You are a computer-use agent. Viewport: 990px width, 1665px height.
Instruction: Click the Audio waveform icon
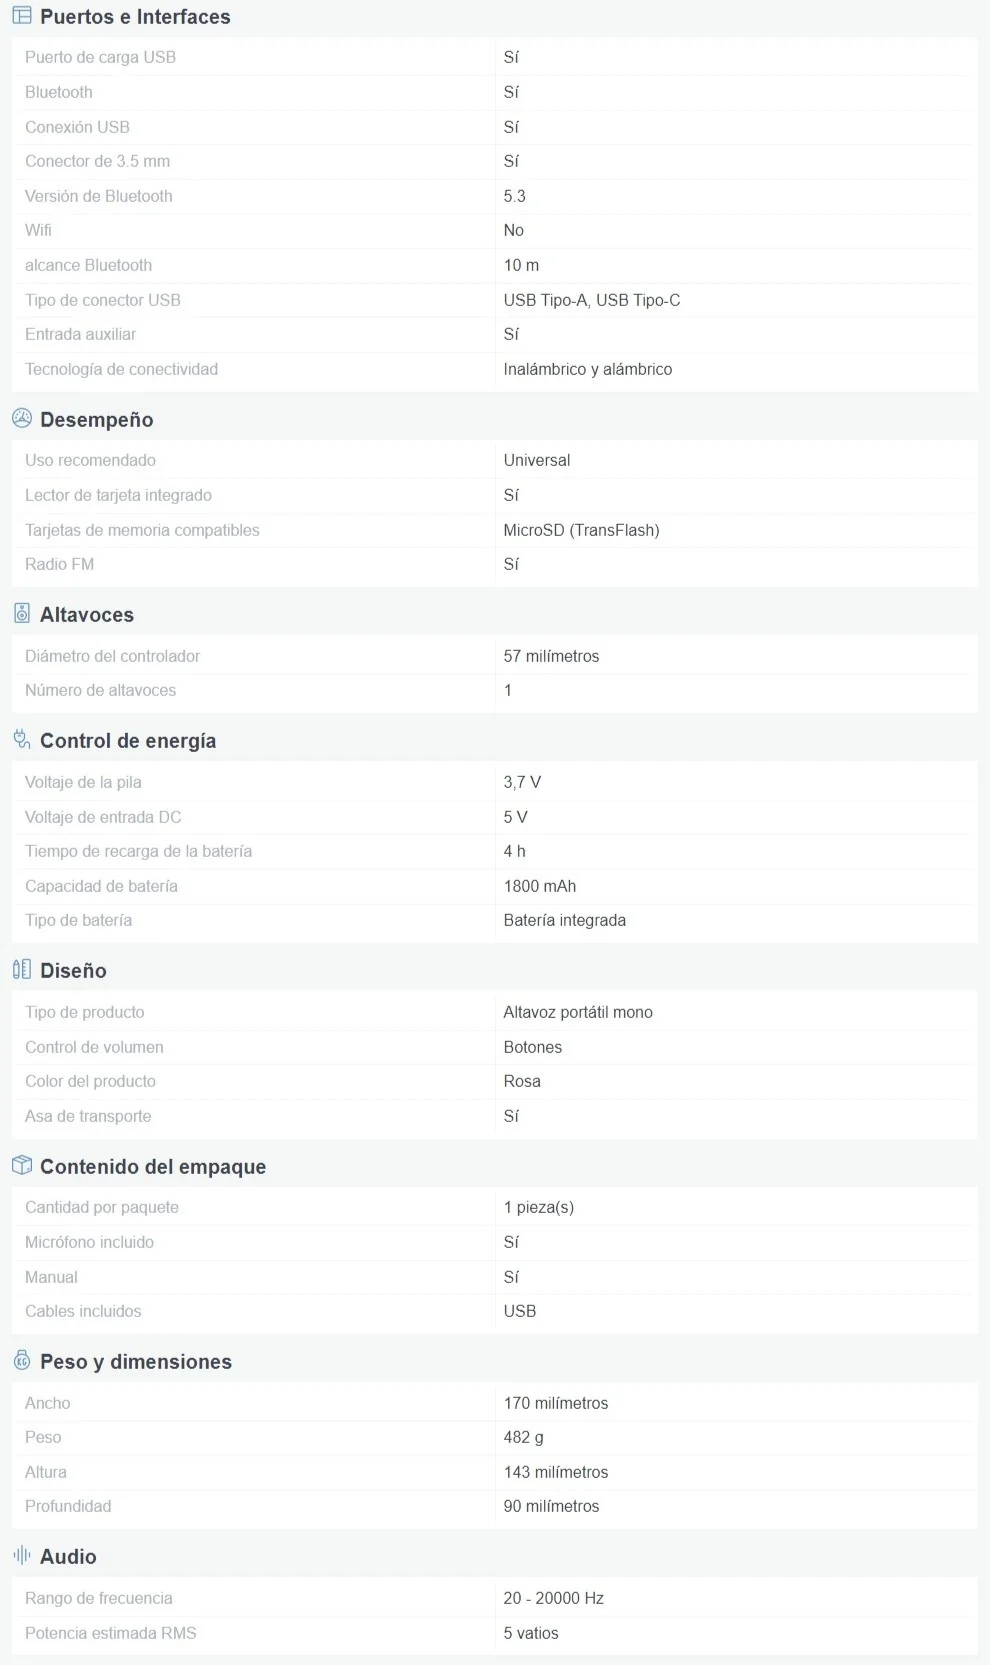[21, 1555]
